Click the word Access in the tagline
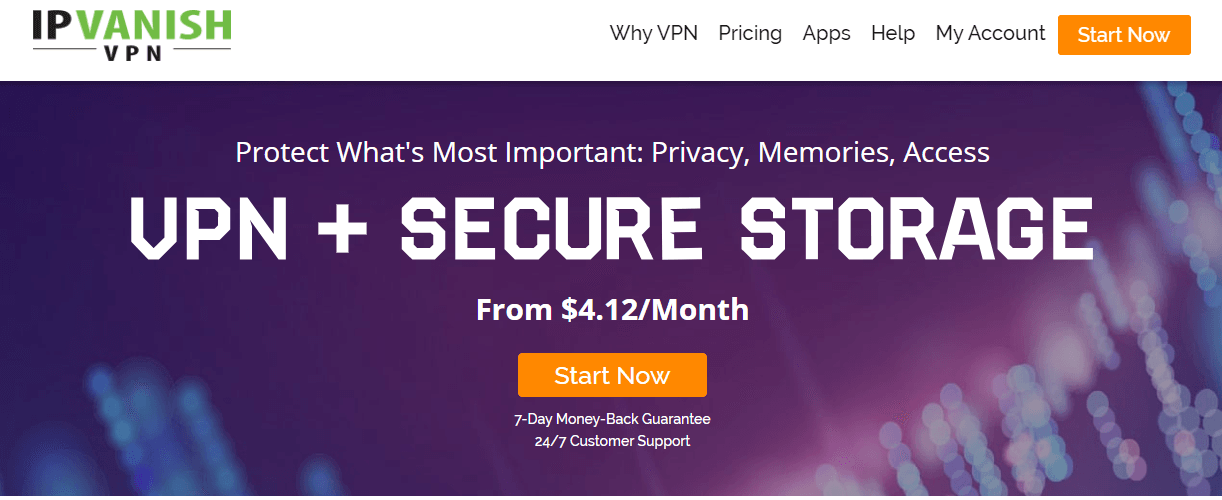This screenshot has height=500, width=1222. coord(946,153)
